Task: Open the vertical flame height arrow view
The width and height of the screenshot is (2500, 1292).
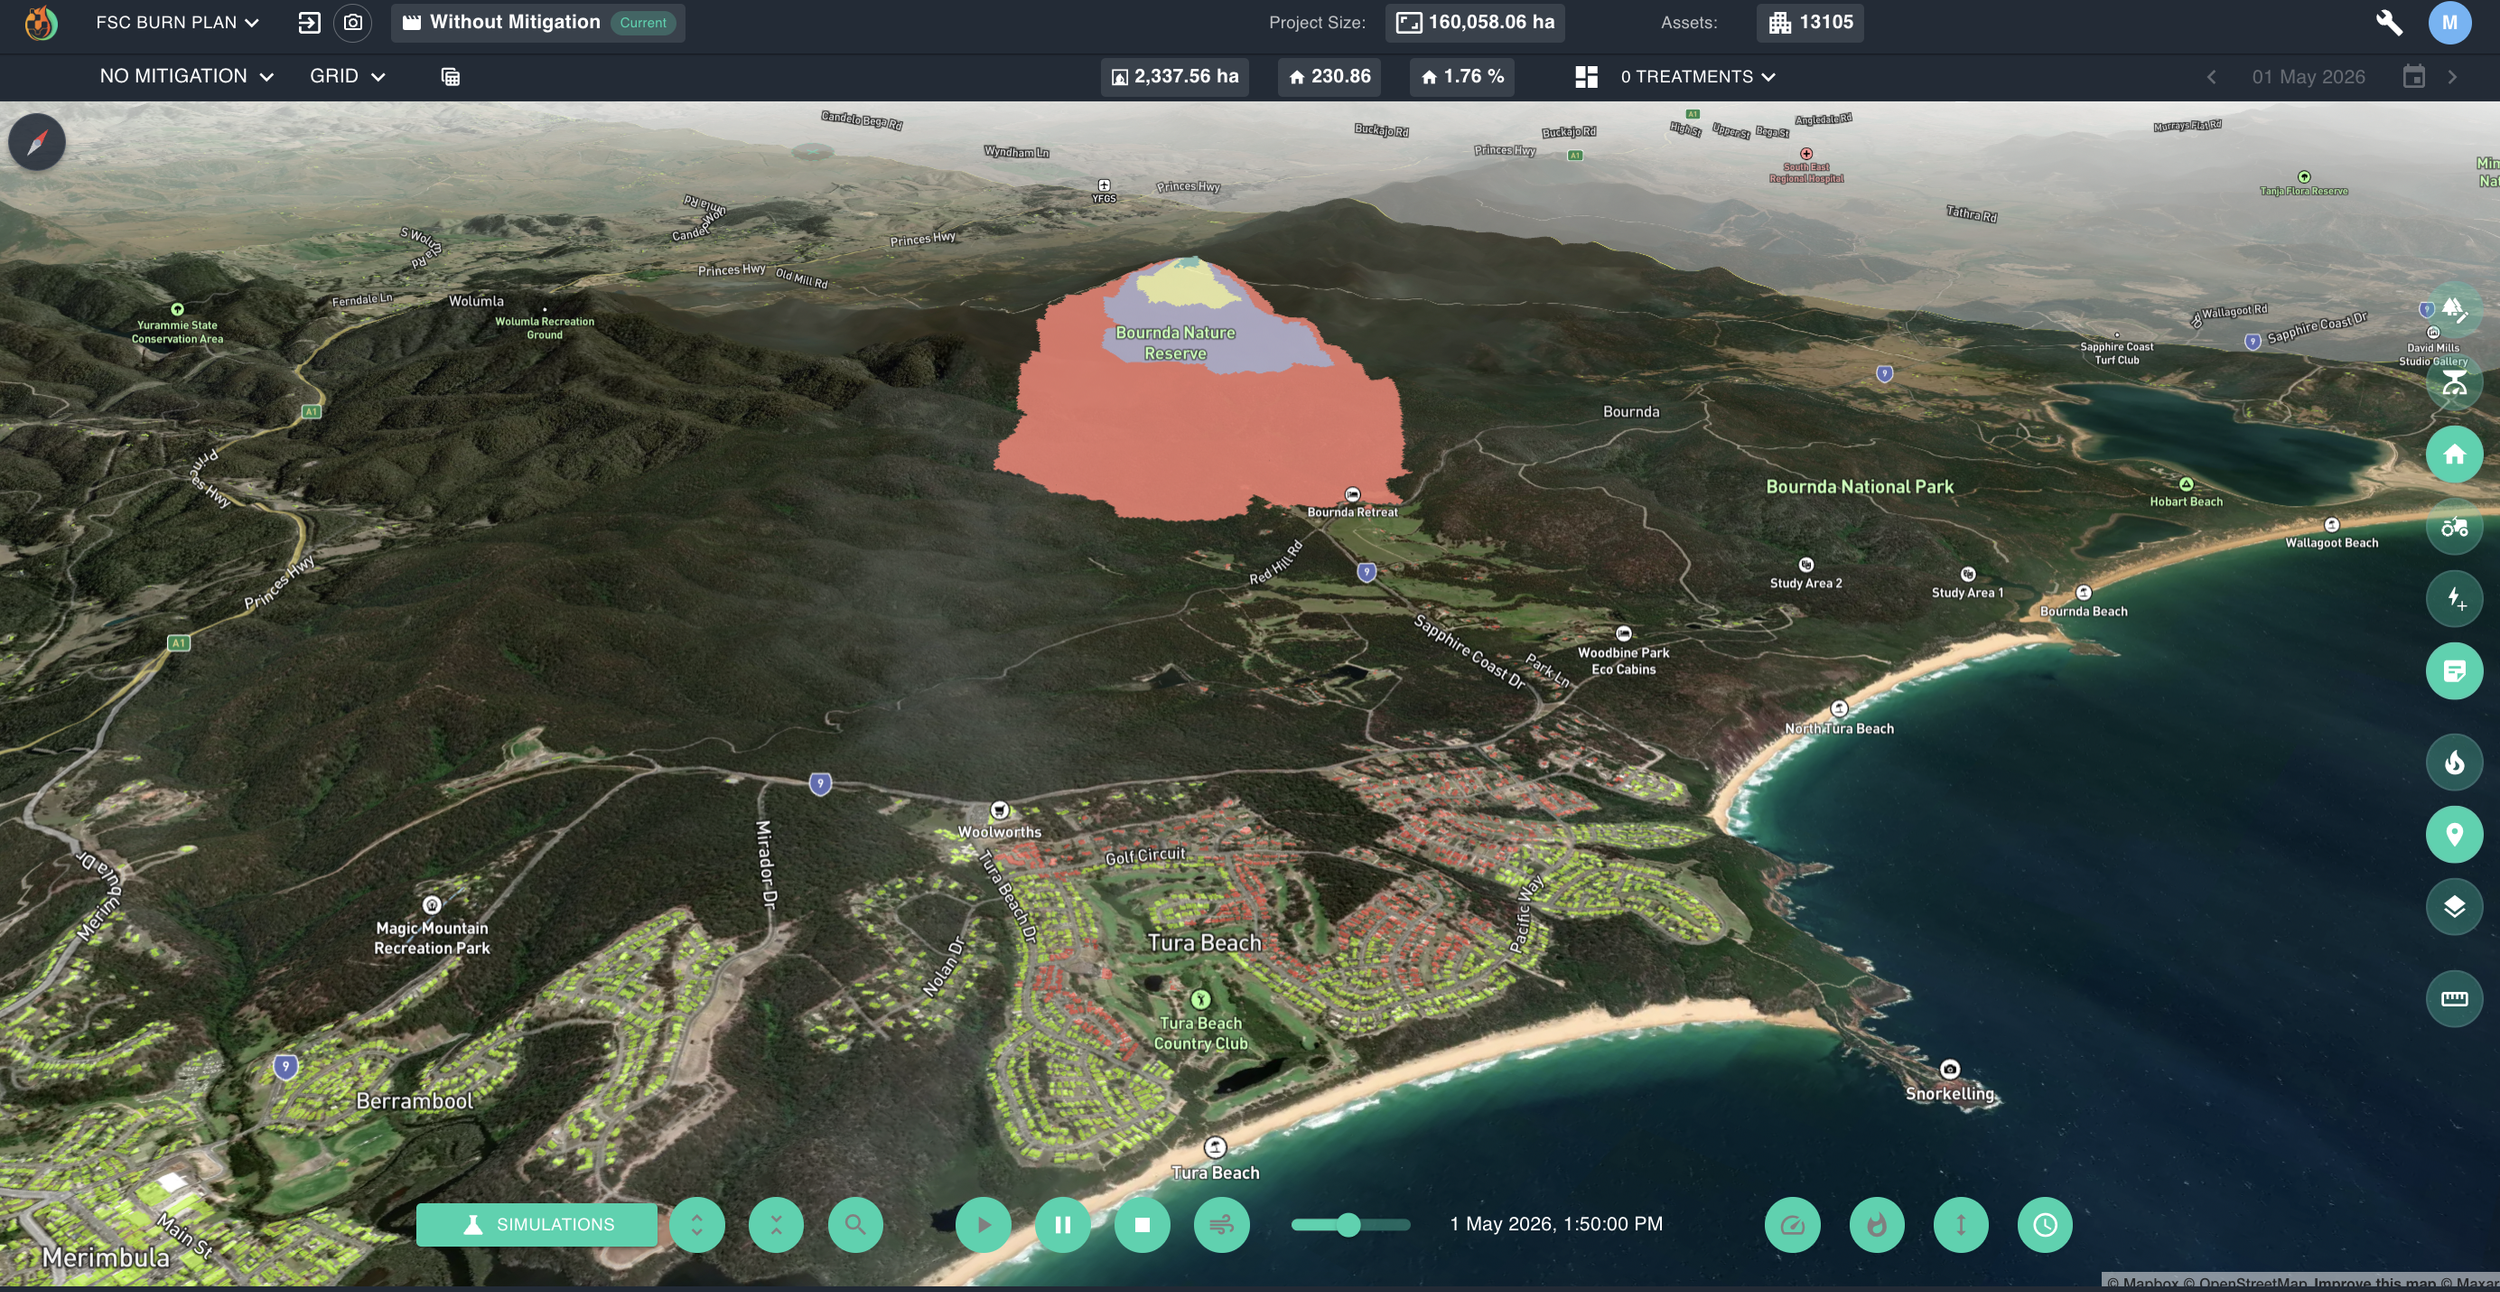Action: (x=1961, y=1224)
